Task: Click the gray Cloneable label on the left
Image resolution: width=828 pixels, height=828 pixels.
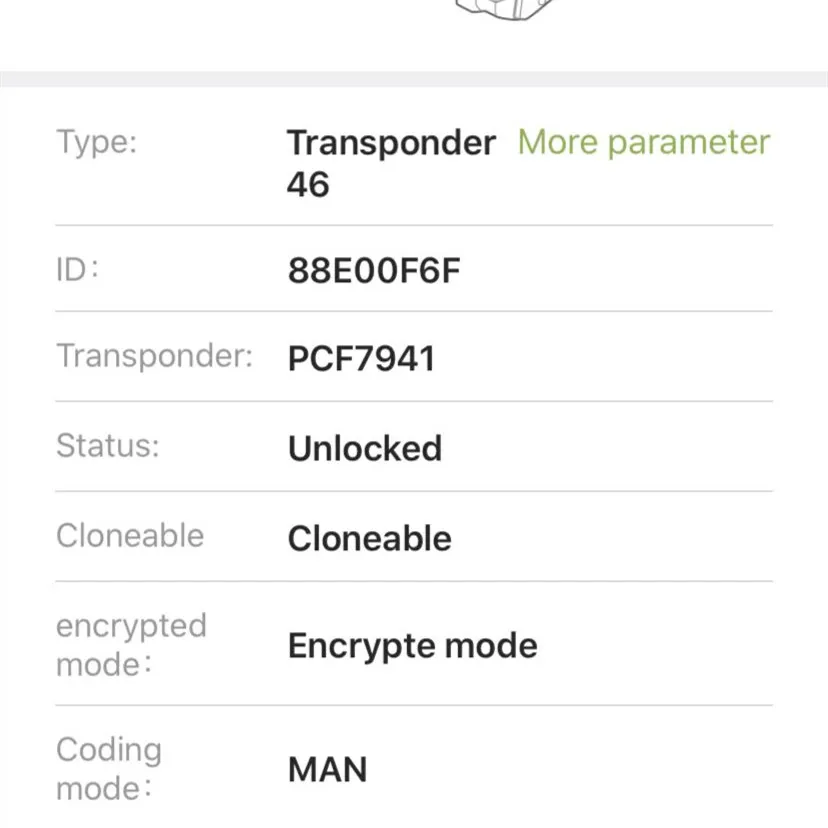Action: pyautogui.click(x=130, y=535)
